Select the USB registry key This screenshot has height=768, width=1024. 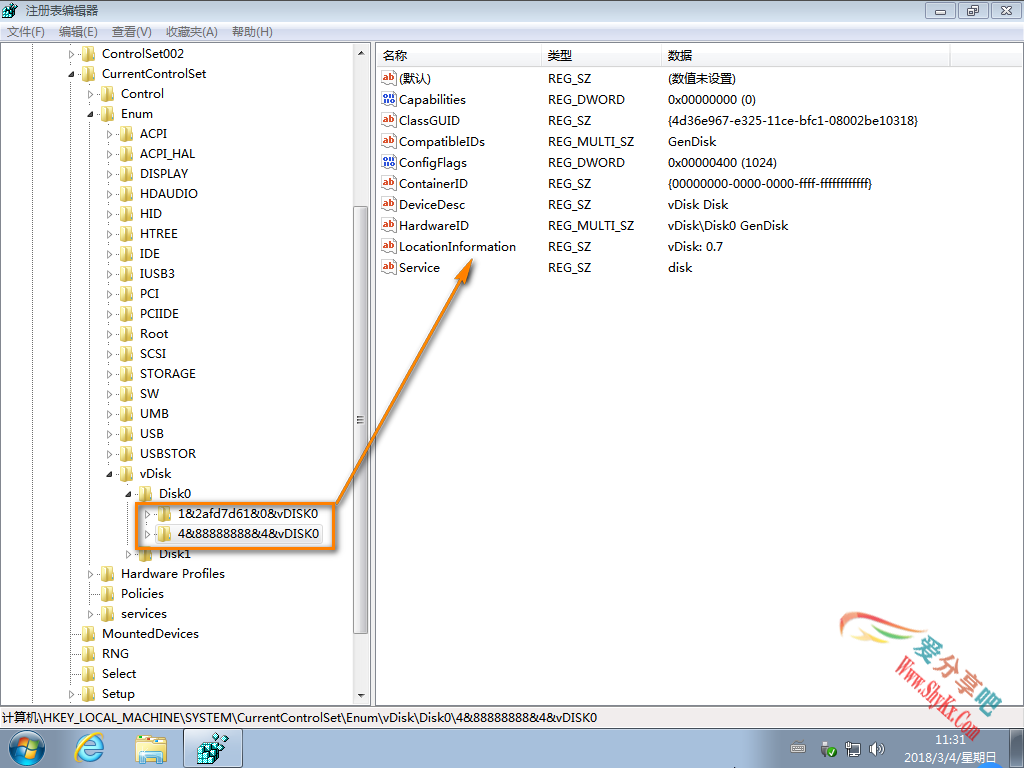coord(152,434)
